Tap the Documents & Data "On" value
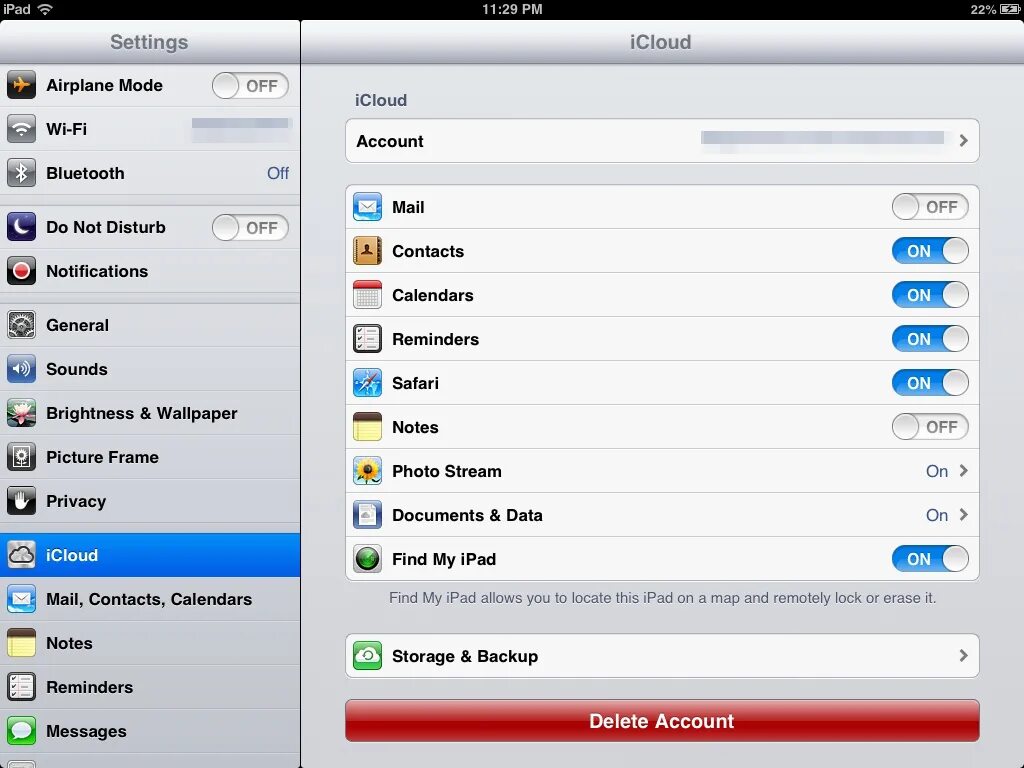This screenshot has height=768, width=1024. [x=937, y=515]
